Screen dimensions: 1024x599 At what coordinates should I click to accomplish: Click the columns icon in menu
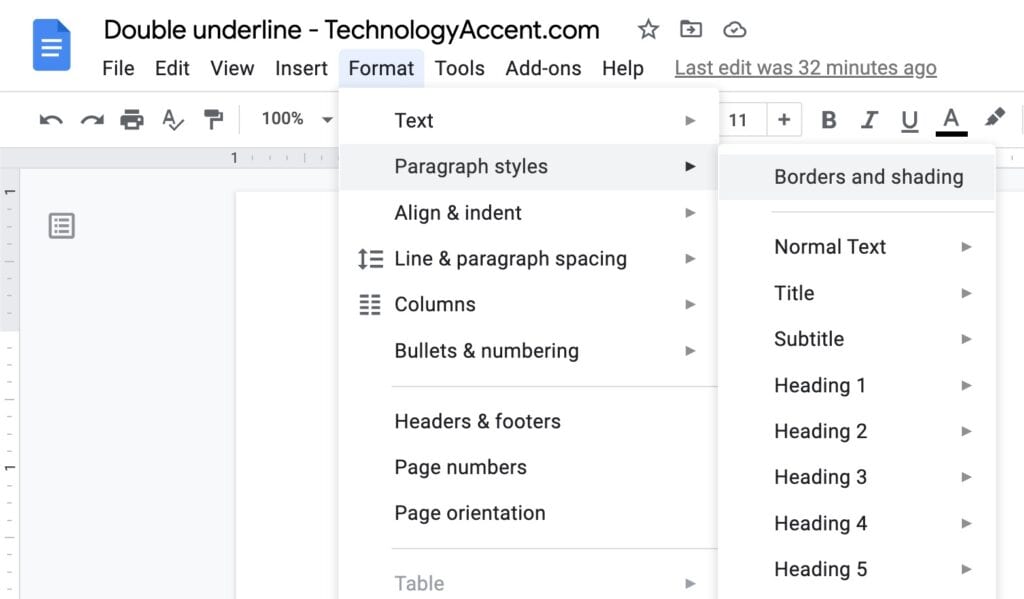coord(370,304)
